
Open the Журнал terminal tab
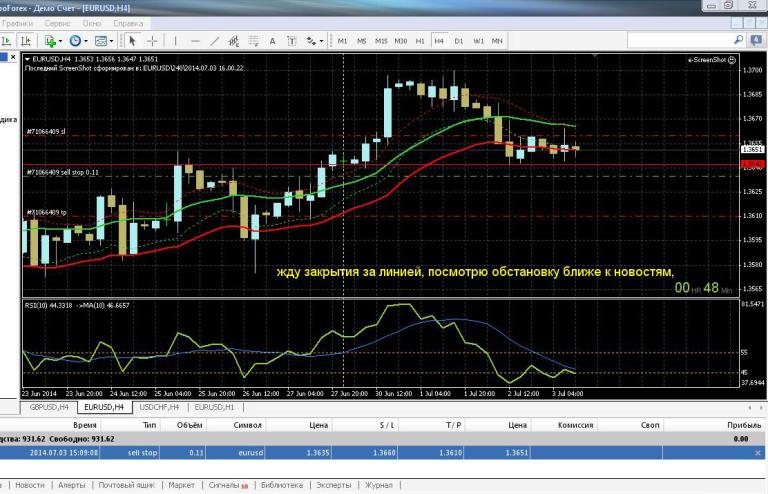pyautogui.click(x=379, y=485)
